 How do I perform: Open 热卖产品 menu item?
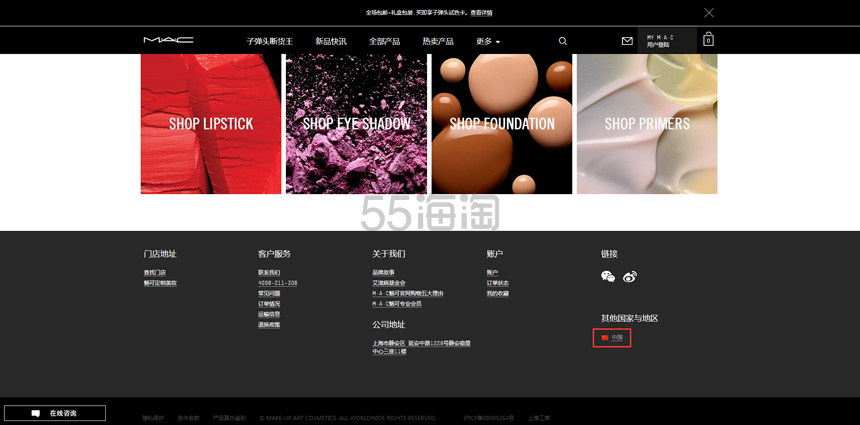(438, 41)
